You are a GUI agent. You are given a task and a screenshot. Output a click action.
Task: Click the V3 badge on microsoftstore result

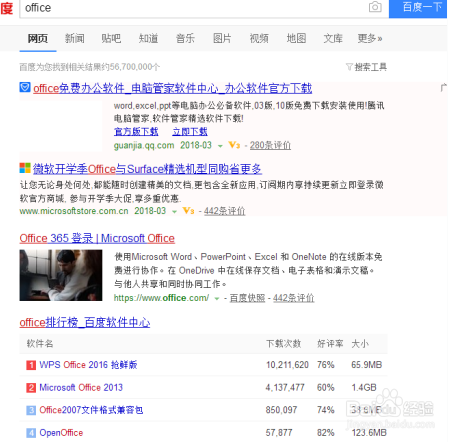pos(189,211)
